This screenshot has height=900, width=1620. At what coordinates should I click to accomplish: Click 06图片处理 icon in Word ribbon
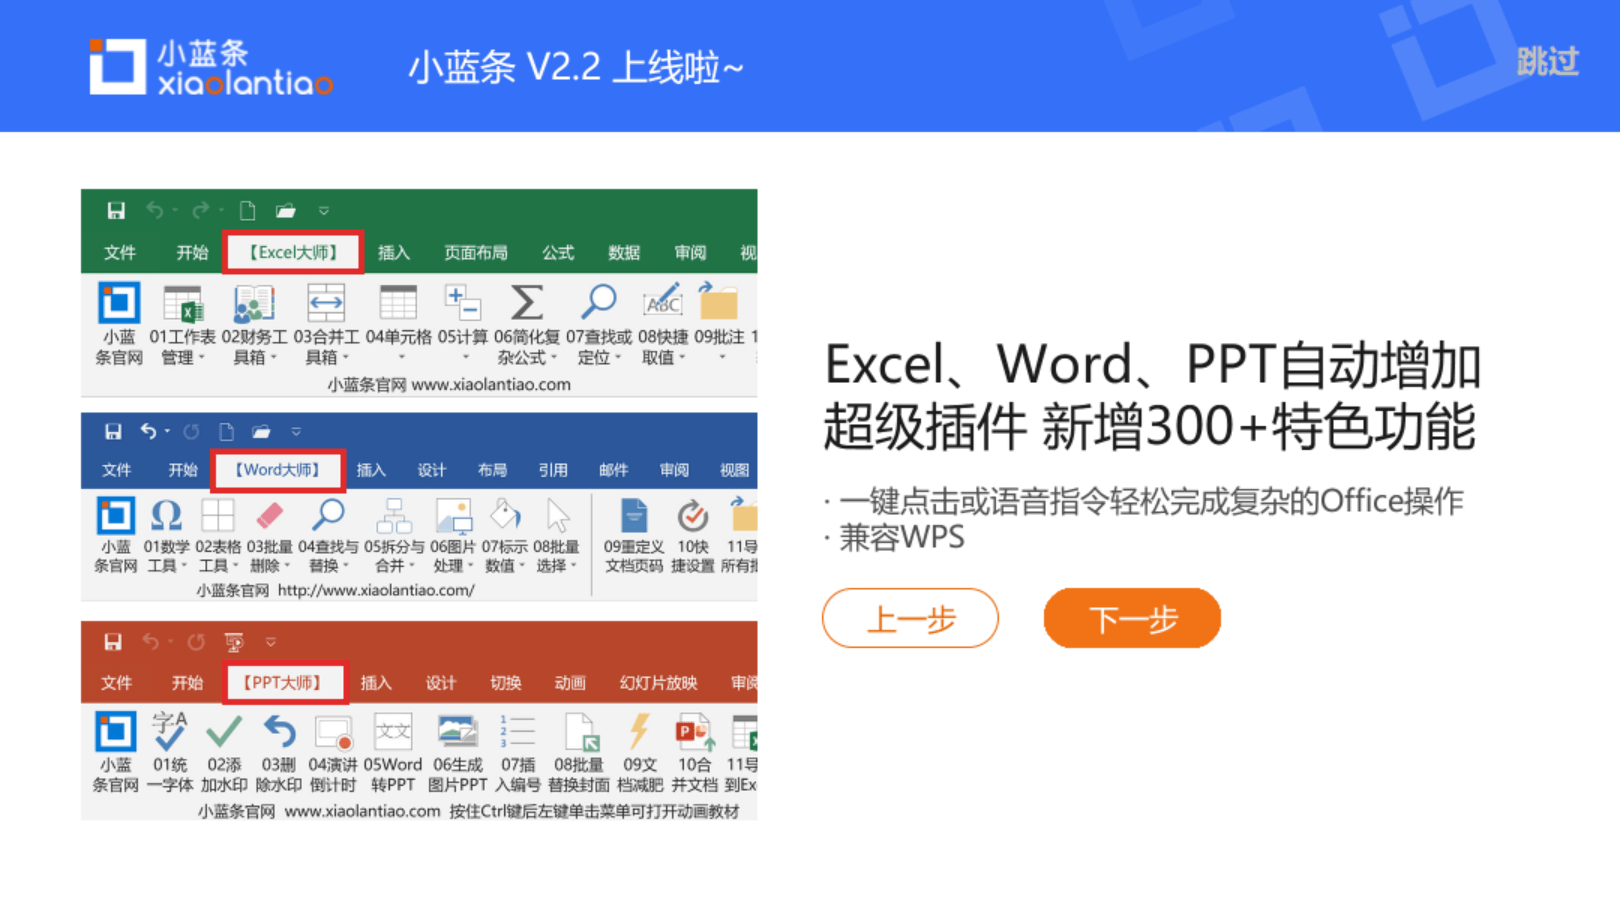[453, 516]
